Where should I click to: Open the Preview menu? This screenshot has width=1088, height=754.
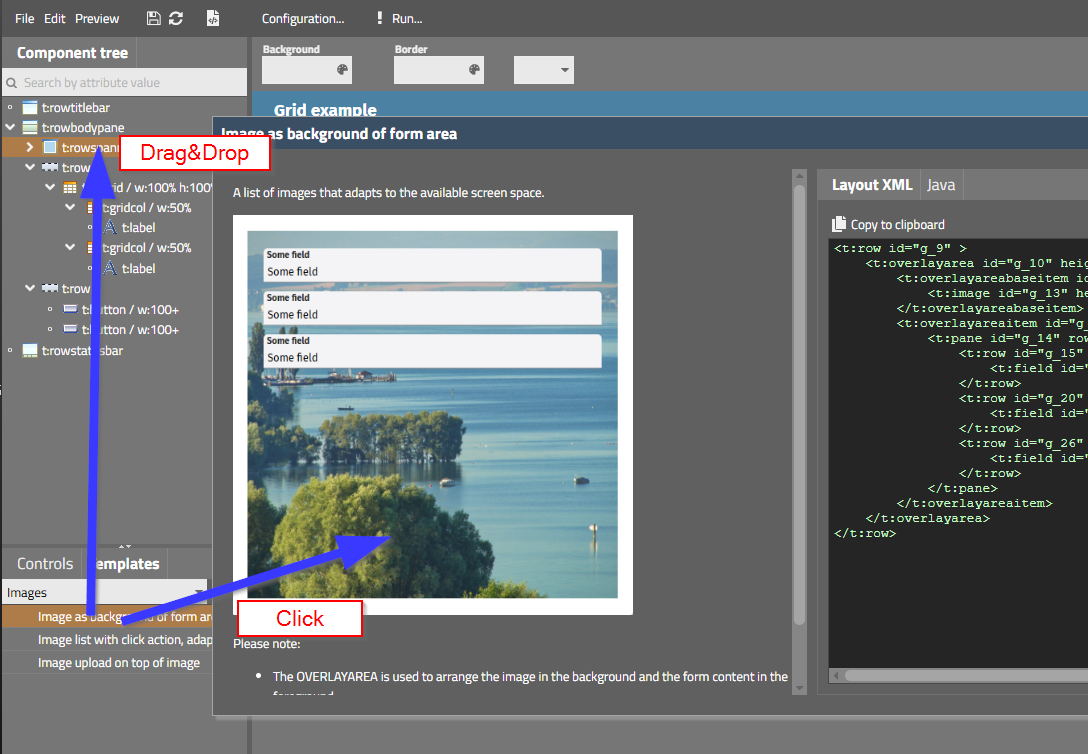tap(97, 18)
